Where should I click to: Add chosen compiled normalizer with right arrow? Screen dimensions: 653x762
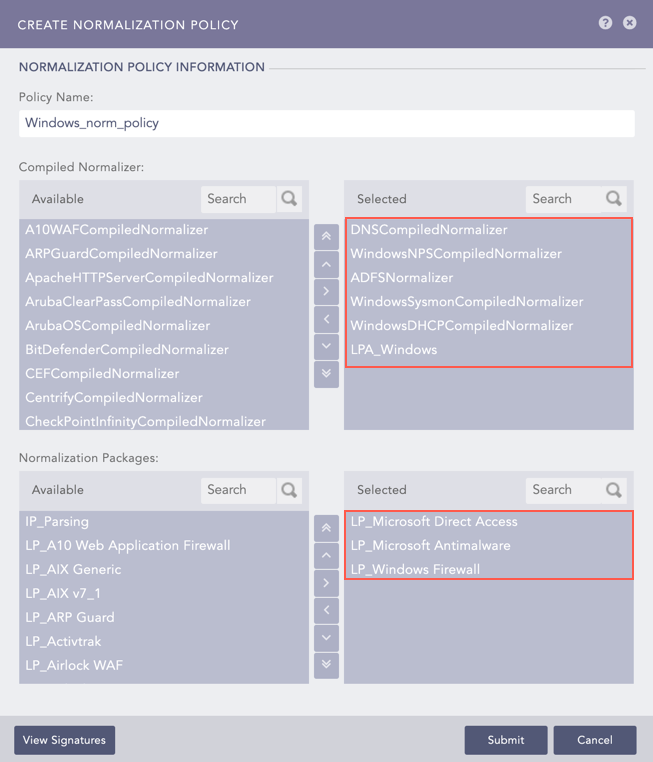(326, 291)
